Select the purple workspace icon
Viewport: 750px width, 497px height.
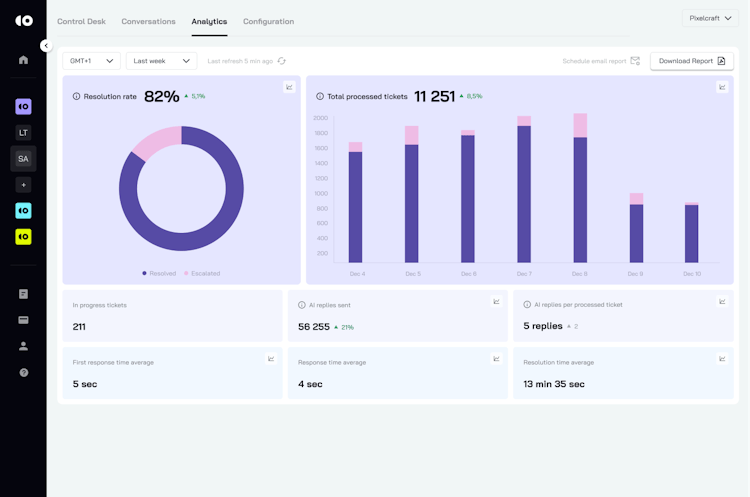[x=23, y=106]
